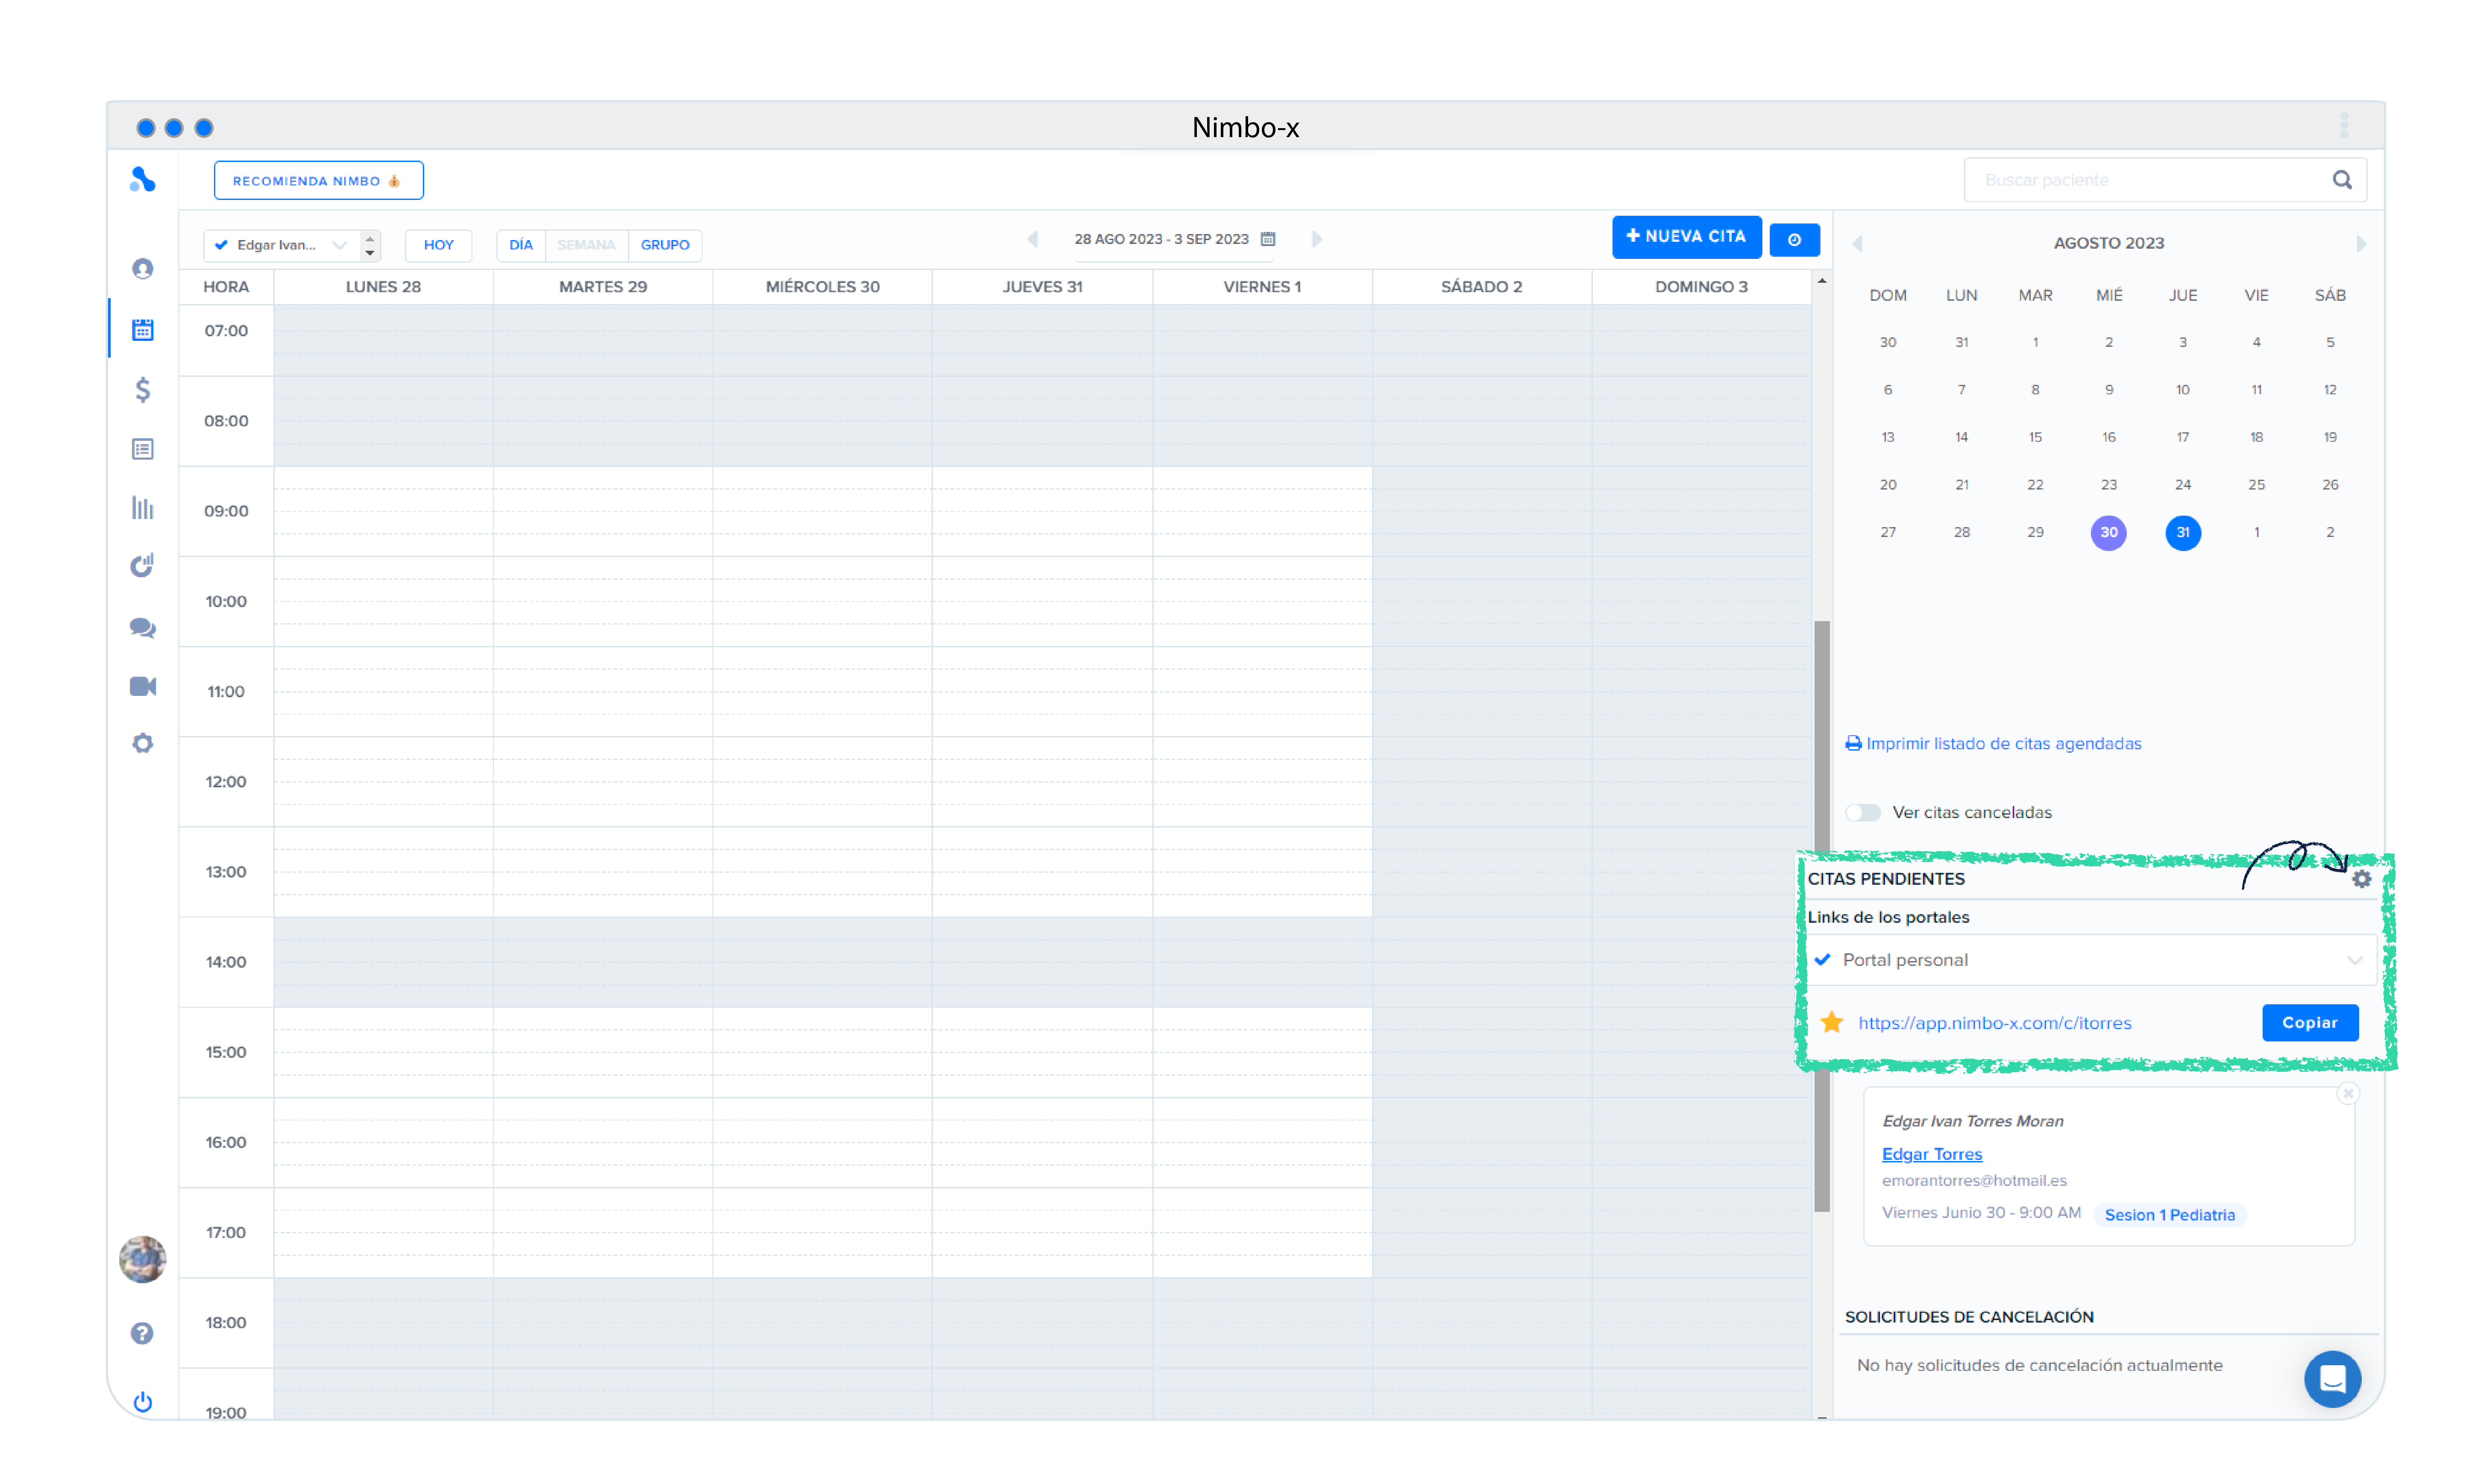Image resolution: width=2492 pixels, height=1484 pixels.
Task: Check the Portal personal checkbox
Action: tap(1824, 959)
